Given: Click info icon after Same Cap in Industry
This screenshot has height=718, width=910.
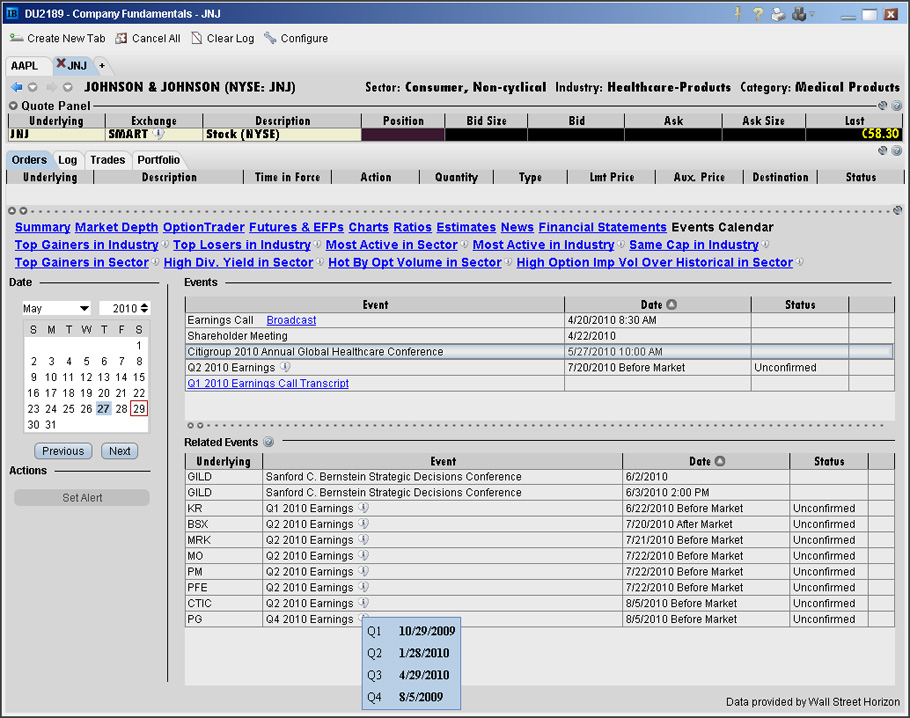Looking at the screenshot, I should 765,244.
